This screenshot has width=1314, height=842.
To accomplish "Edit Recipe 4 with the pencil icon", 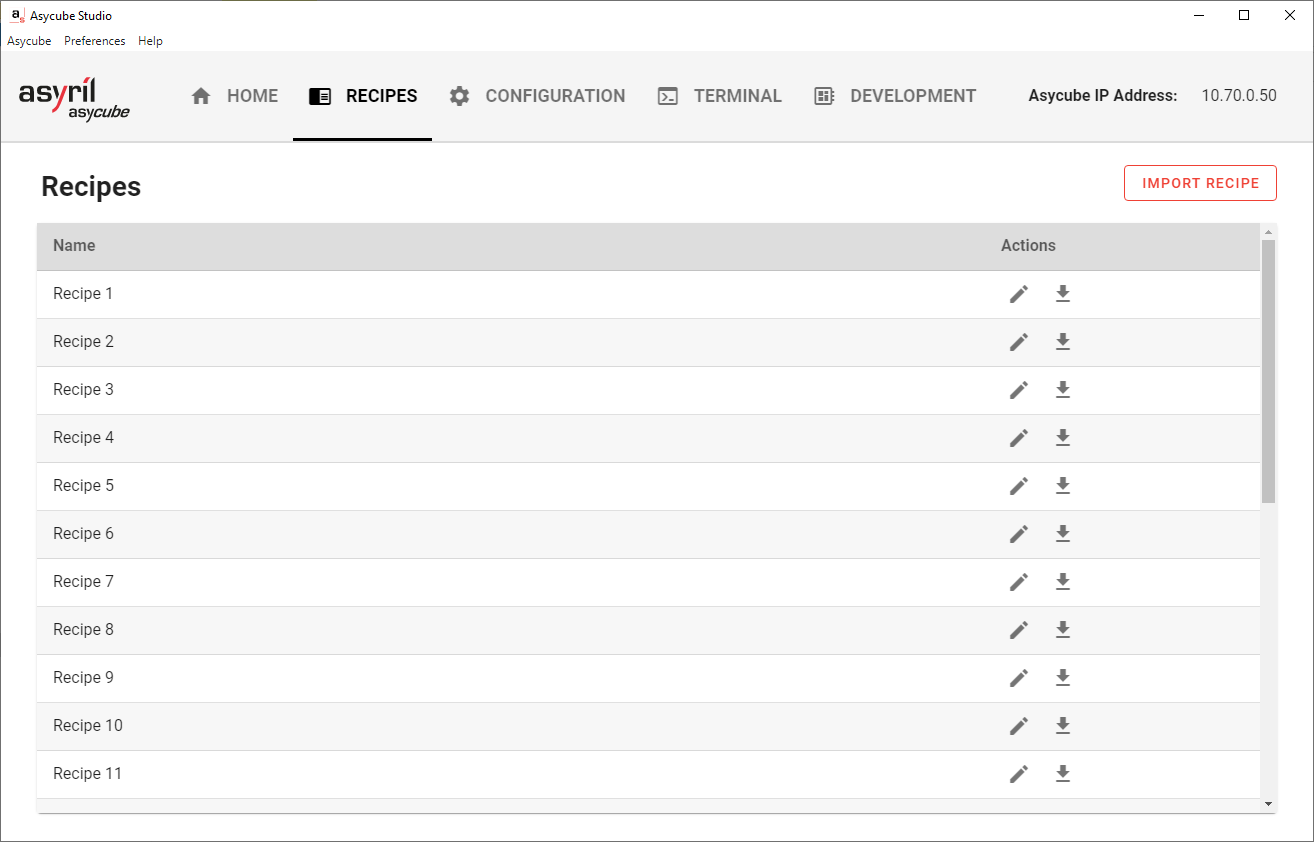I will point(1019,438).
